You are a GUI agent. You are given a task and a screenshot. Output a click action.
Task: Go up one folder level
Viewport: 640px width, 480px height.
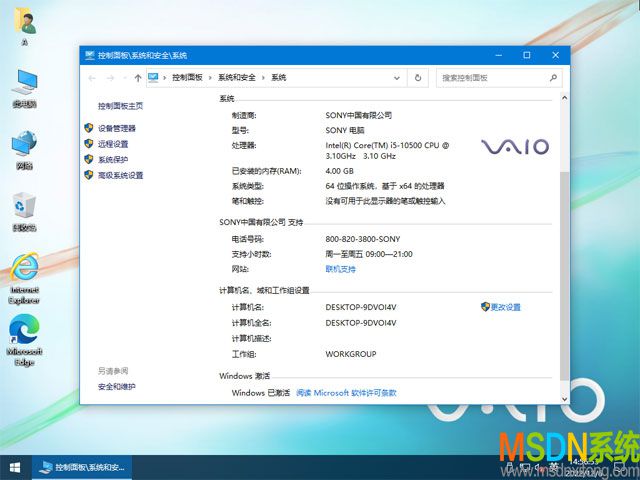click(138, 78)
